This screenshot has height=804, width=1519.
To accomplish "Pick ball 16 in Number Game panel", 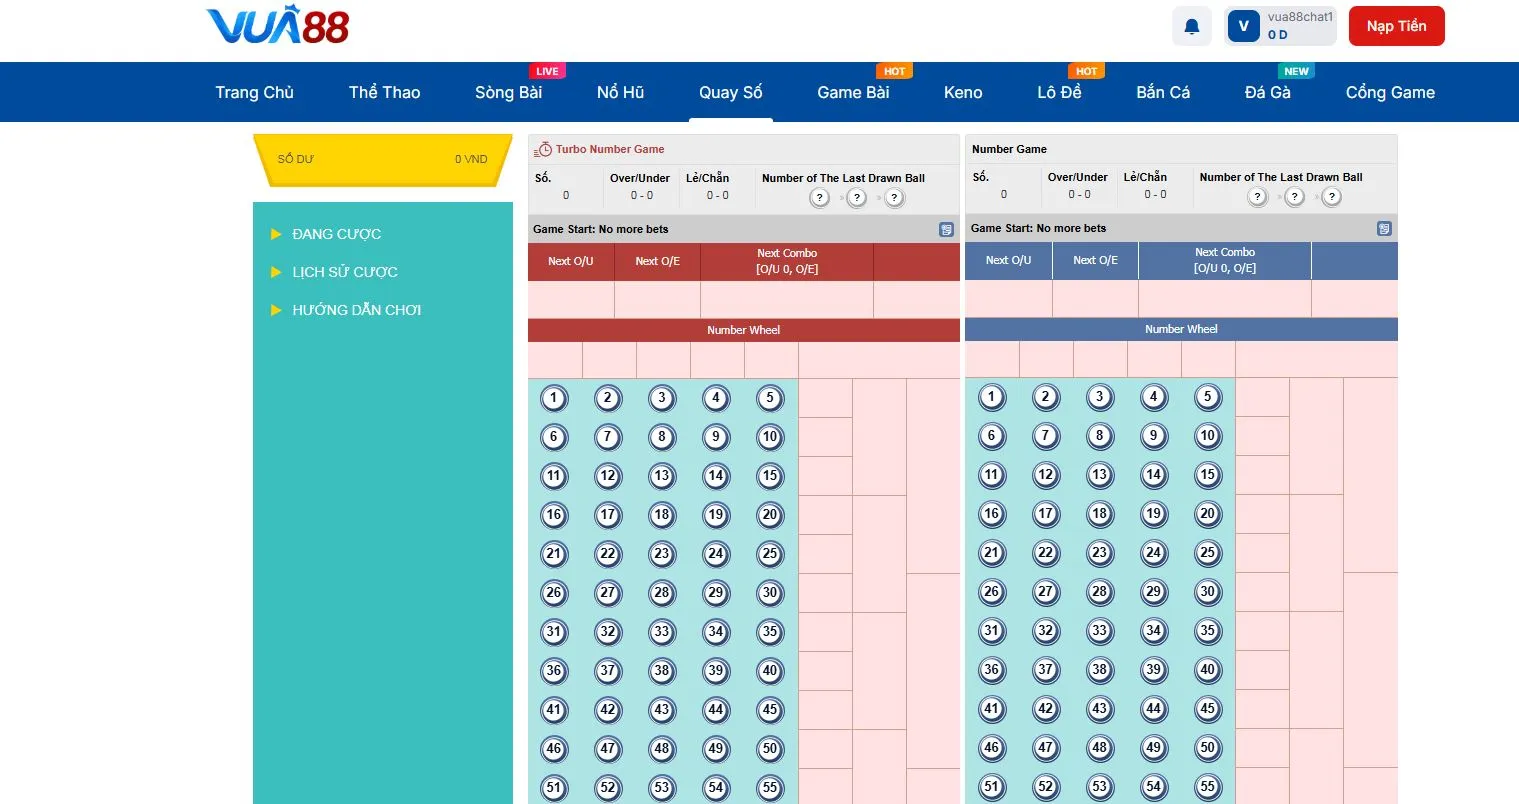I will 992,514.
